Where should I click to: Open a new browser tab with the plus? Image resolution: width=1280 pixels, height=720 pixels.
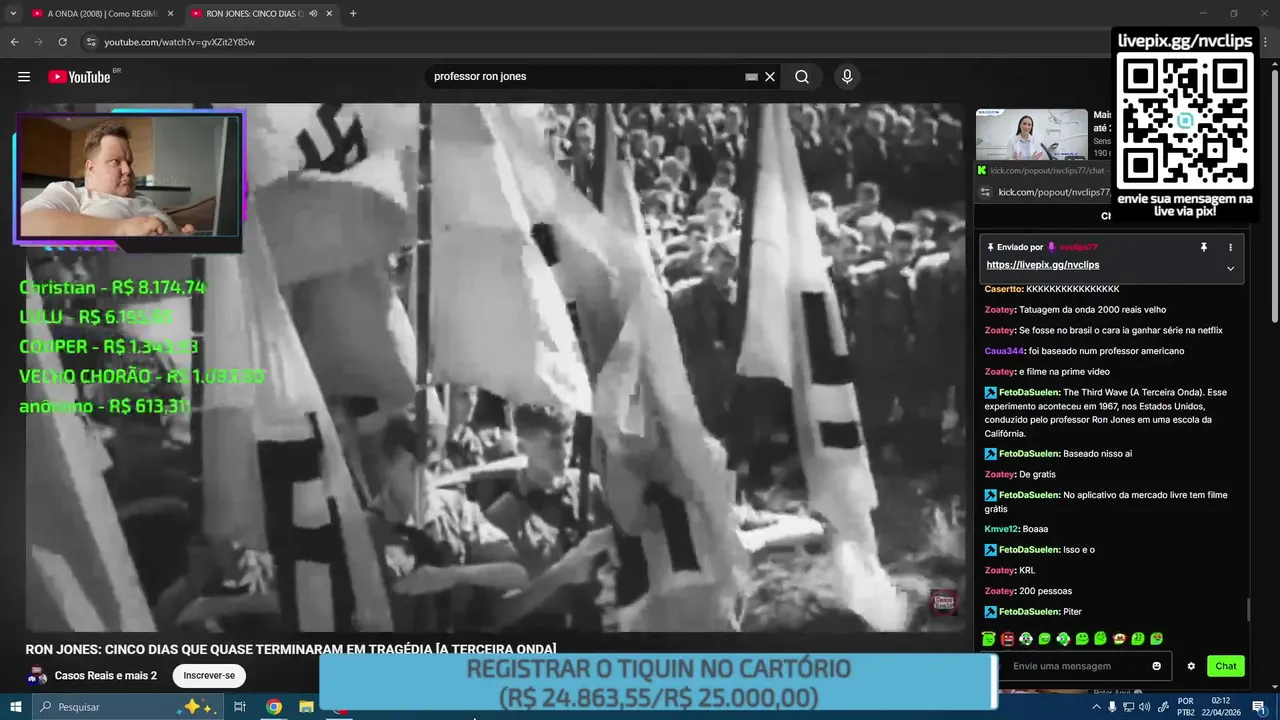(352, 13)
